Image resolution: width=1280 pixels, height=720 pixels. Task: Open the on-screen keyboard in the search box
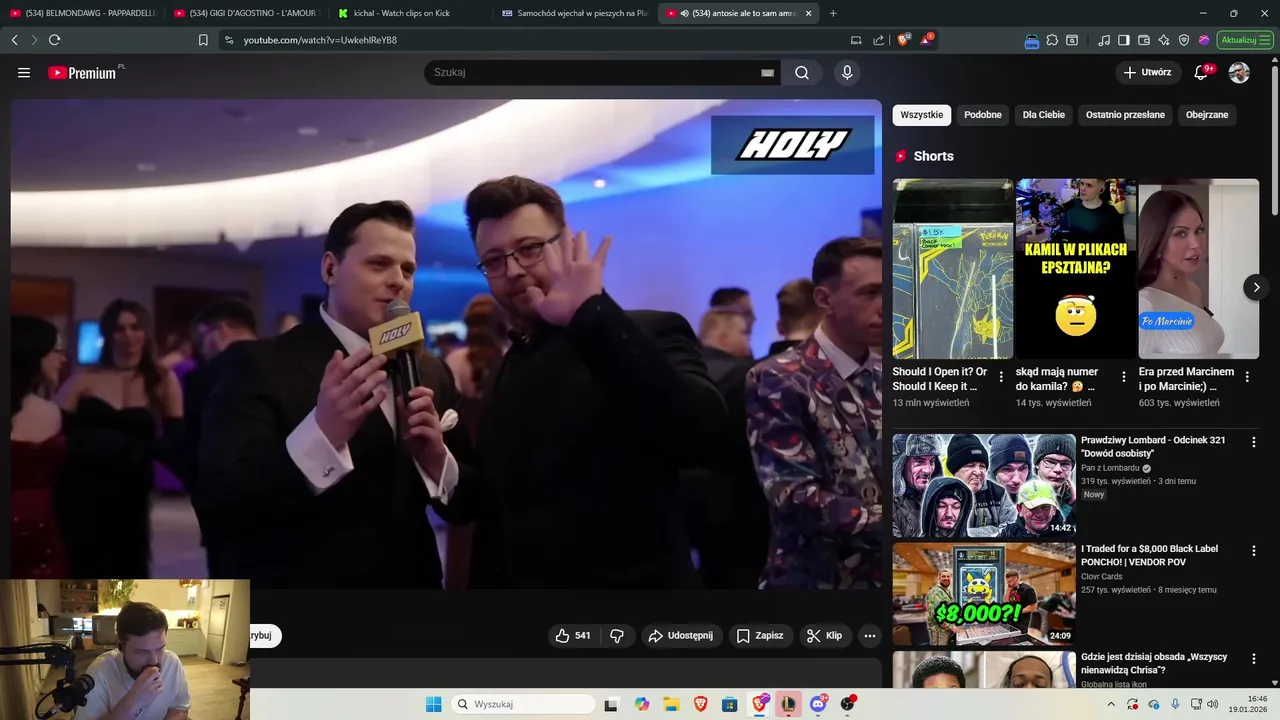pos(767,73)
